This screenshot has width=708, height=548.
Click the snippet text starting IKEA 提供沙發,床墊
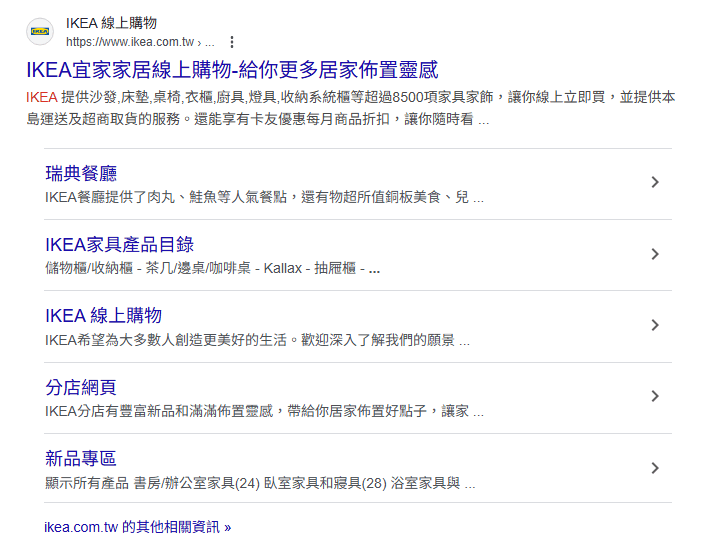point(351,108)
